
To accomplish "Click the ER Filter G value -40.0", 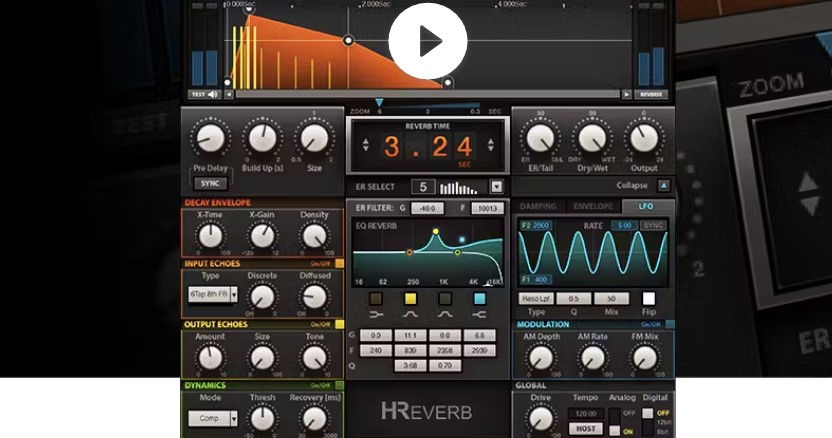I will pos(427,209).
